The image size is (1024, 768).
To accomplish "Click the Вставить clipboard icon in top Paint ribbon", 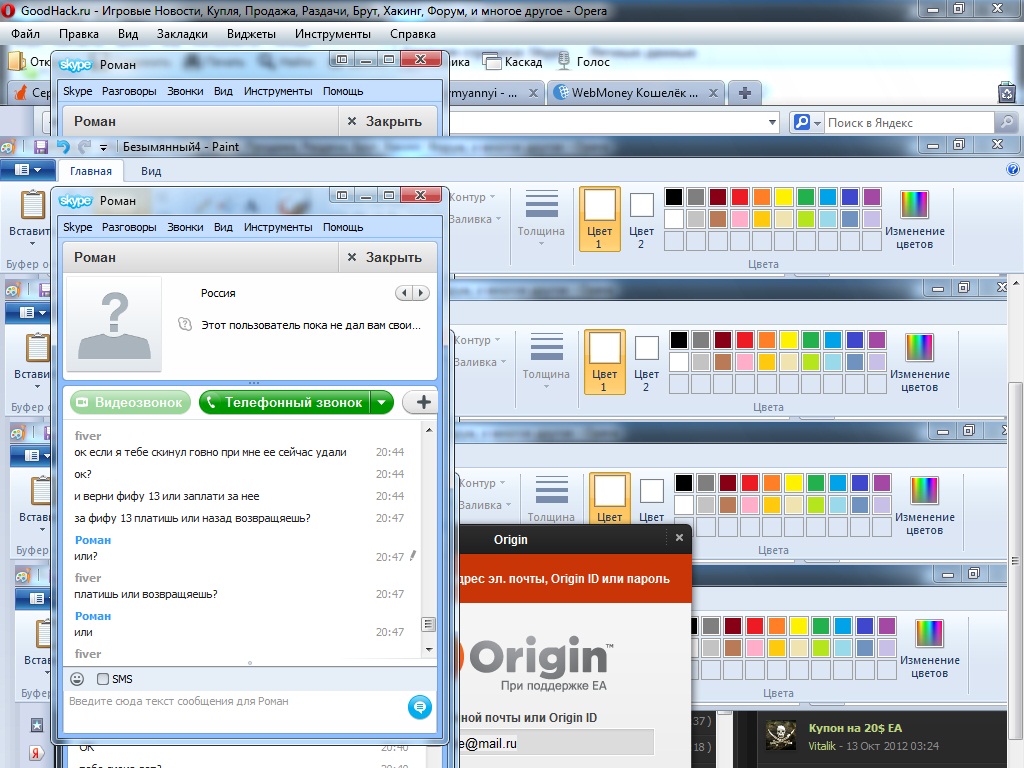I will [33, 204].
